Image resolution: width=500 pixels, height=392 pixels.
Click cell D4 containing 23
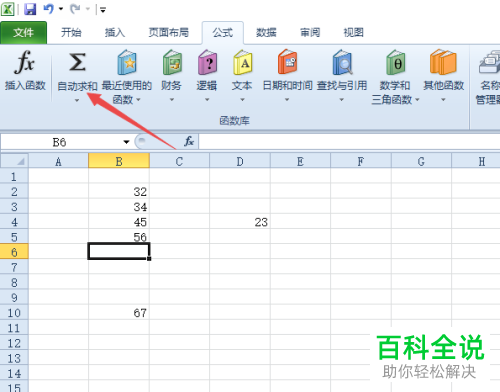coord(240,222)
